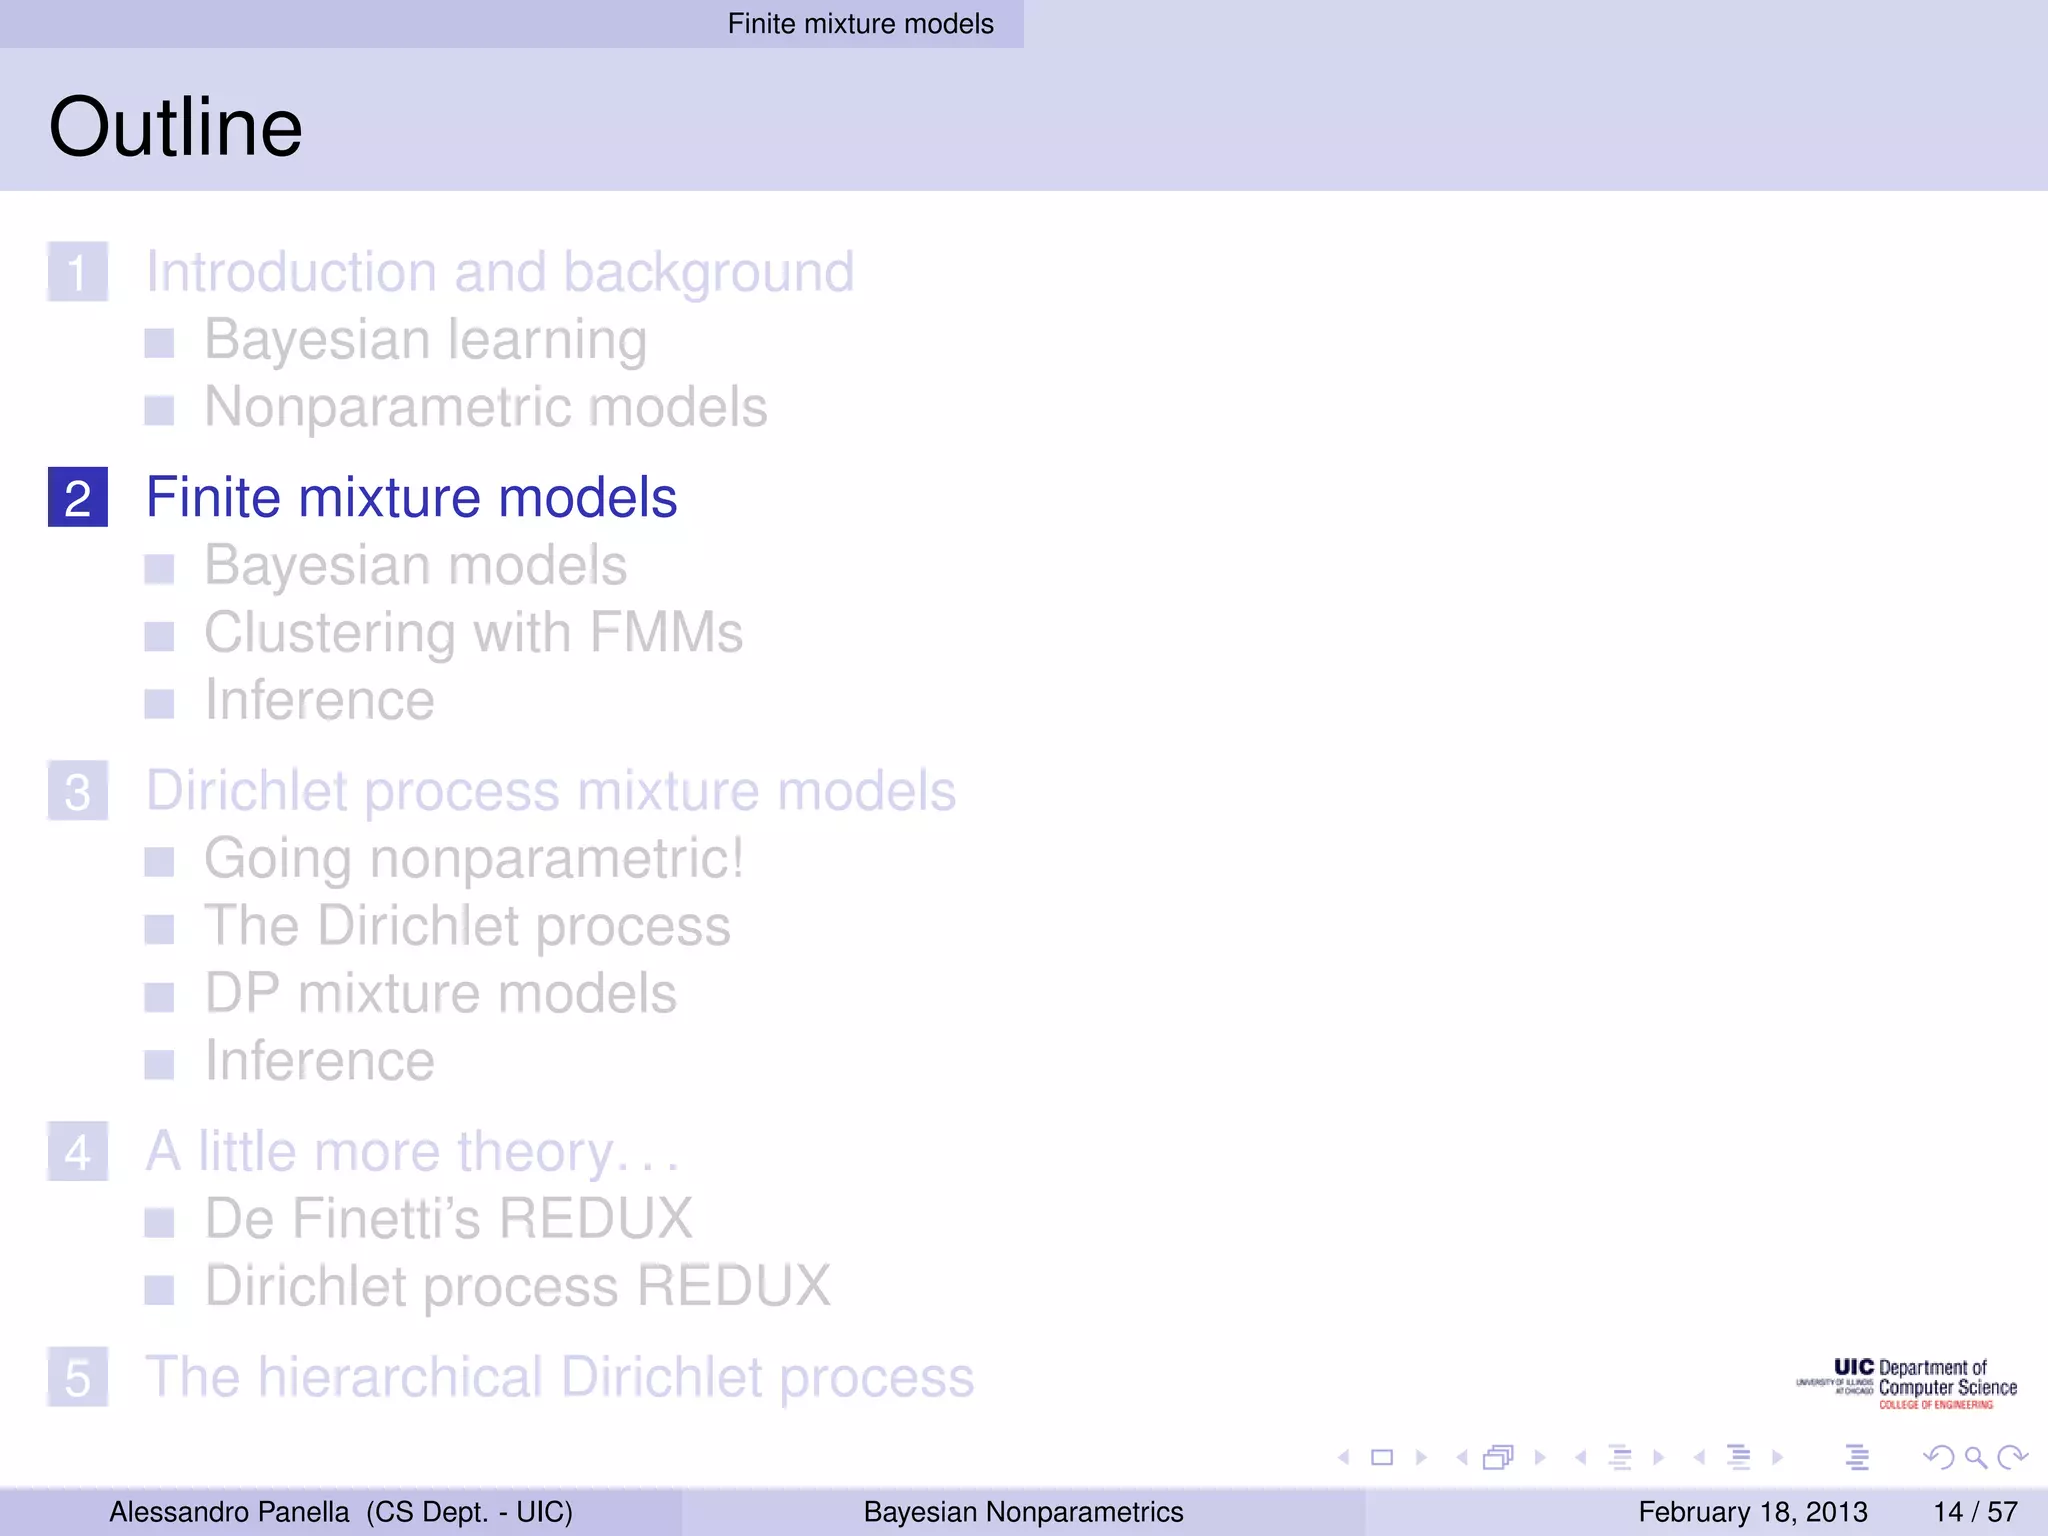This screenshot has height=1536, width=2048.
Task: Click the left arrow before the section lines icon
Action: (1699, 1458)
